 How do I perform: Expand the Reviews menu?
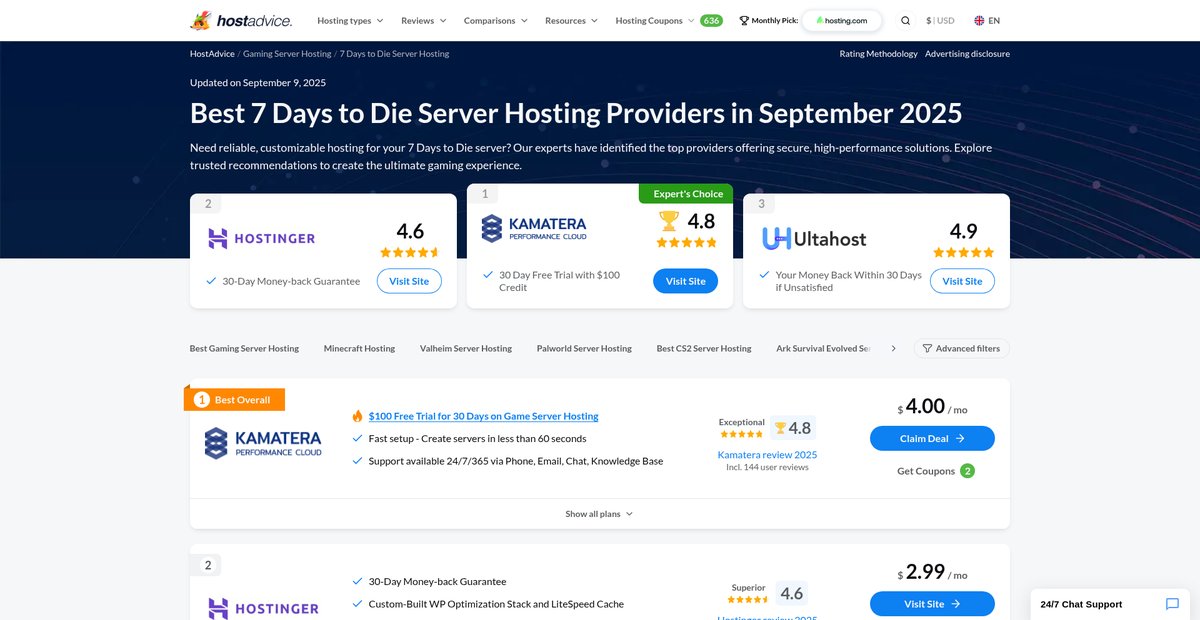pos(424,20)
